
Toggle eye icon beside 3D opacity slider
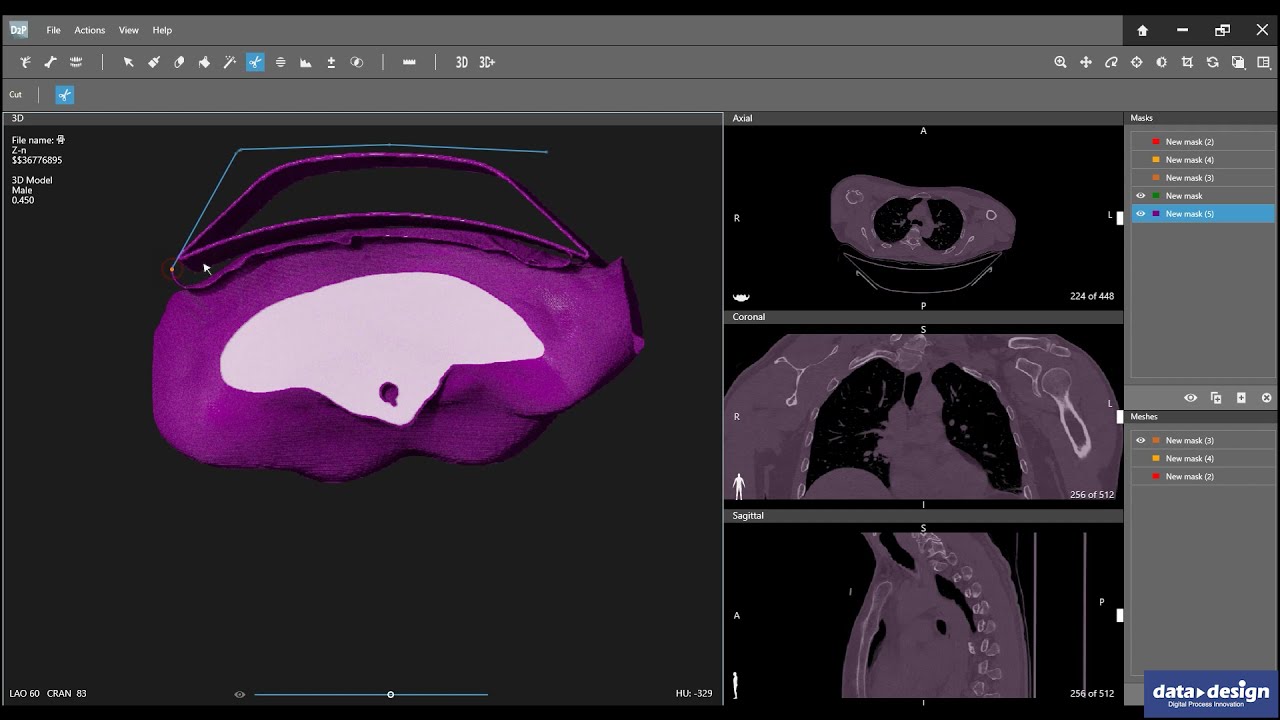tap(239, 694)
